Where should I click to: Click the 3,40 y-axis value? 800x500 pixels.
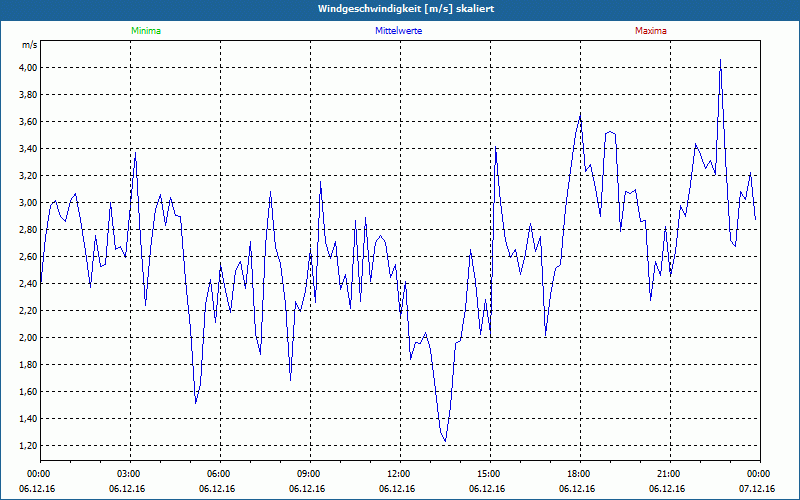coord(29,149)
